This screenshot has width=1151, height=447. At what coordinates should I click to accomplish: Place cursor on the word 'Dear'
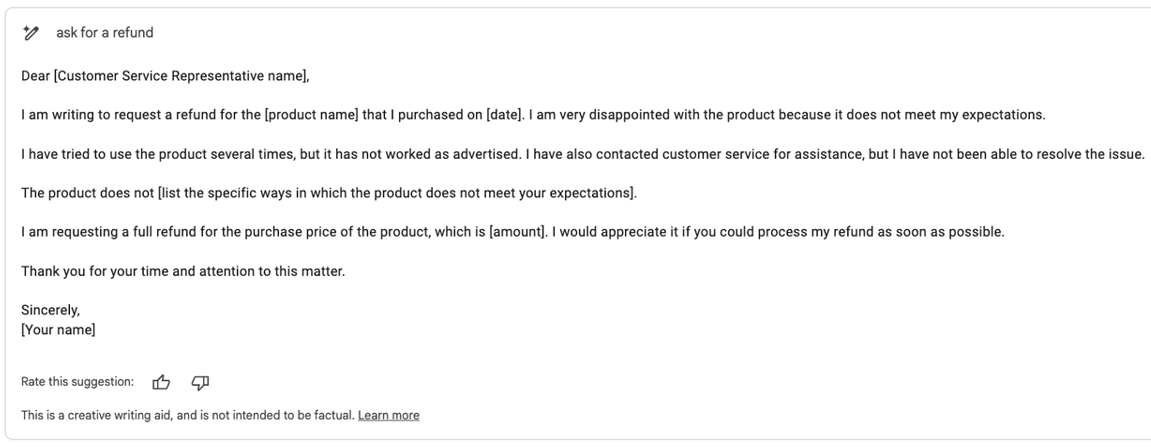(x=35, y=76)
